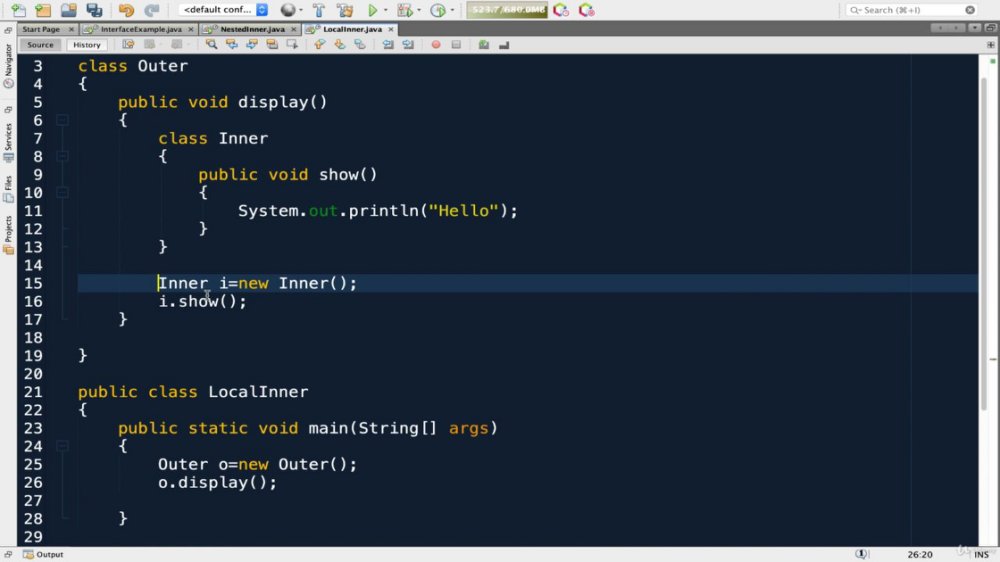Image resolution: width=1000 pixels, height=562 pixels.
Task: Open the default config dropdown
Action: coord(223,10)
